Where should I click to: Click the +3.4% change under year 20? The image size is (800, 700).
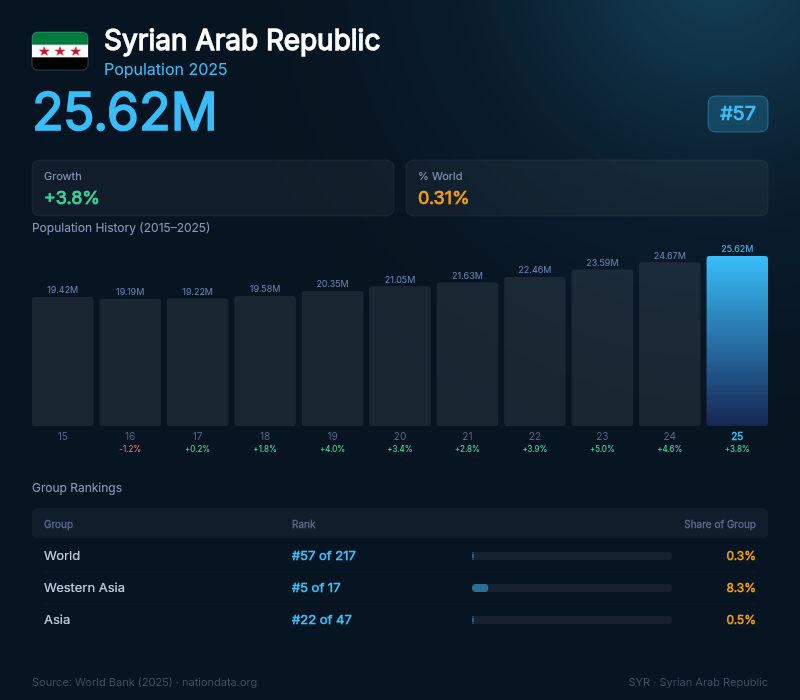click(400, 449)
